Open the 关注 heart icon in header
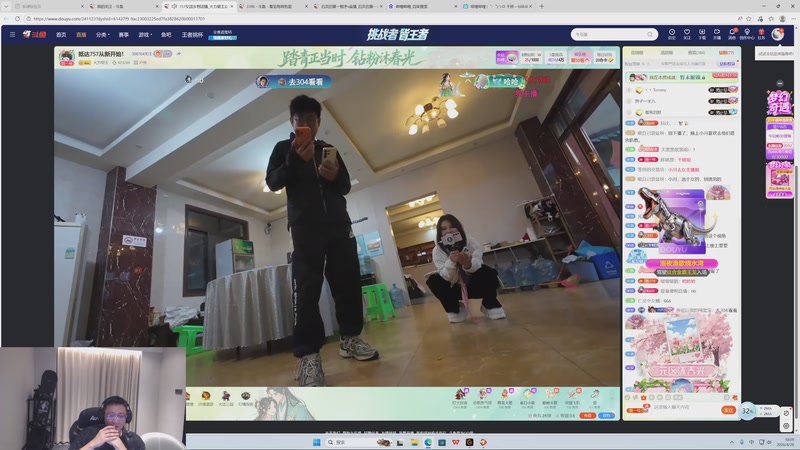800x450 pixels. tap(687, 34)
